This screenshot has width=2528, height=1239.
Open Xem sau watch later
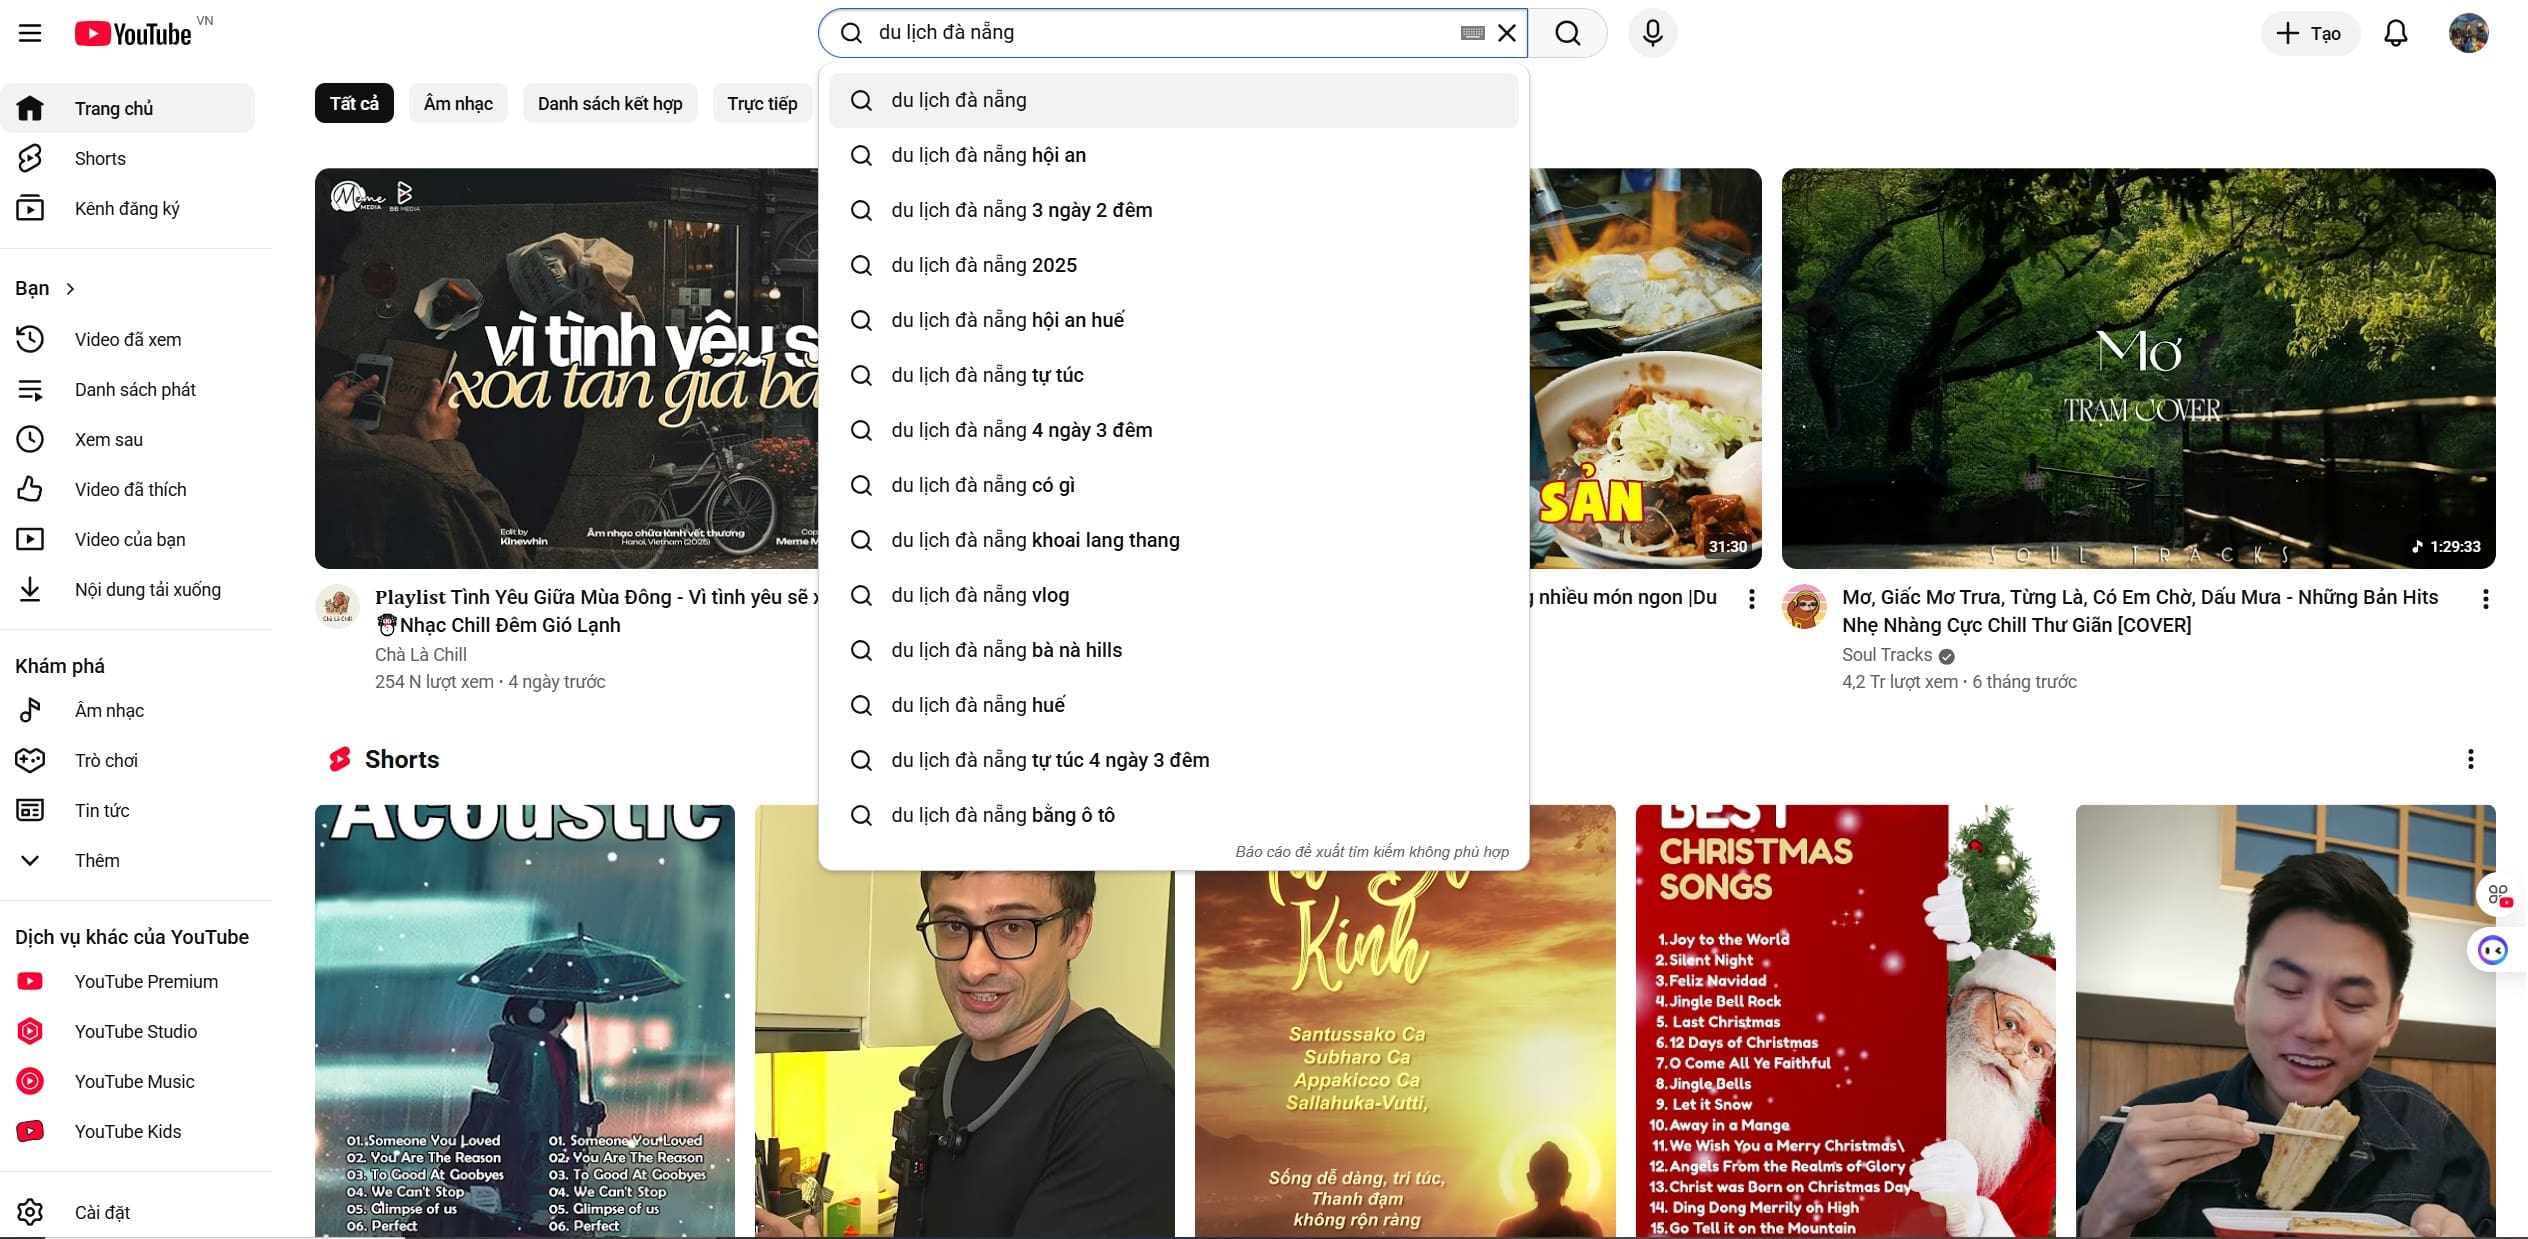pos(127,439)
